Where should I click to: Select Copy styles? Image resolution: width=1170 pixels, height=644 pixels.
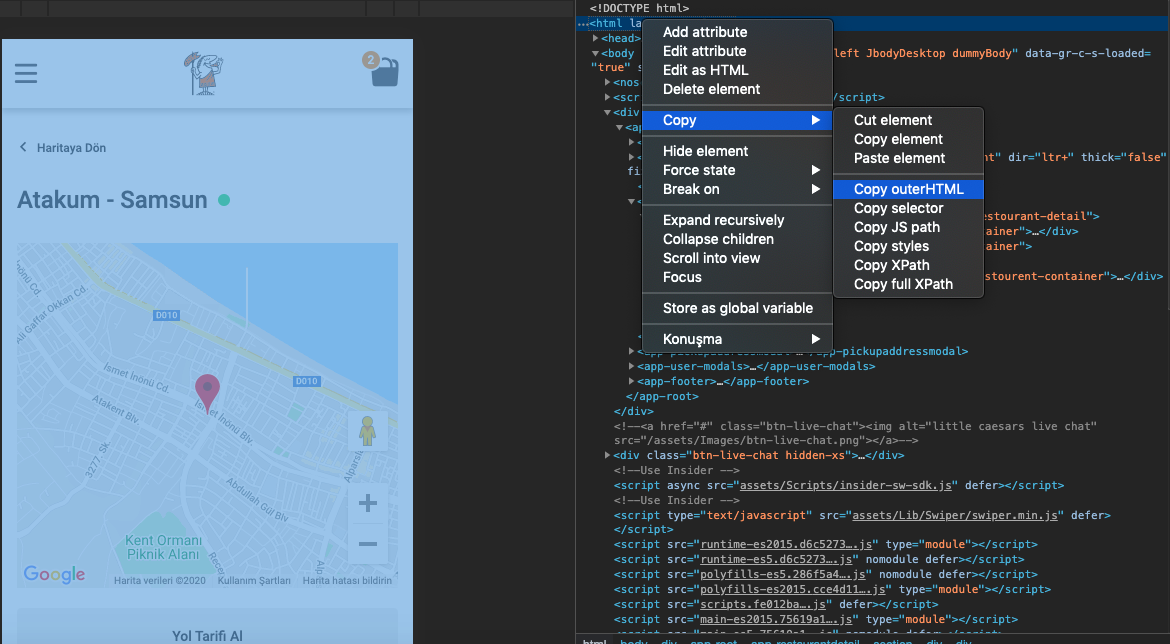click(x=908, y=246)
